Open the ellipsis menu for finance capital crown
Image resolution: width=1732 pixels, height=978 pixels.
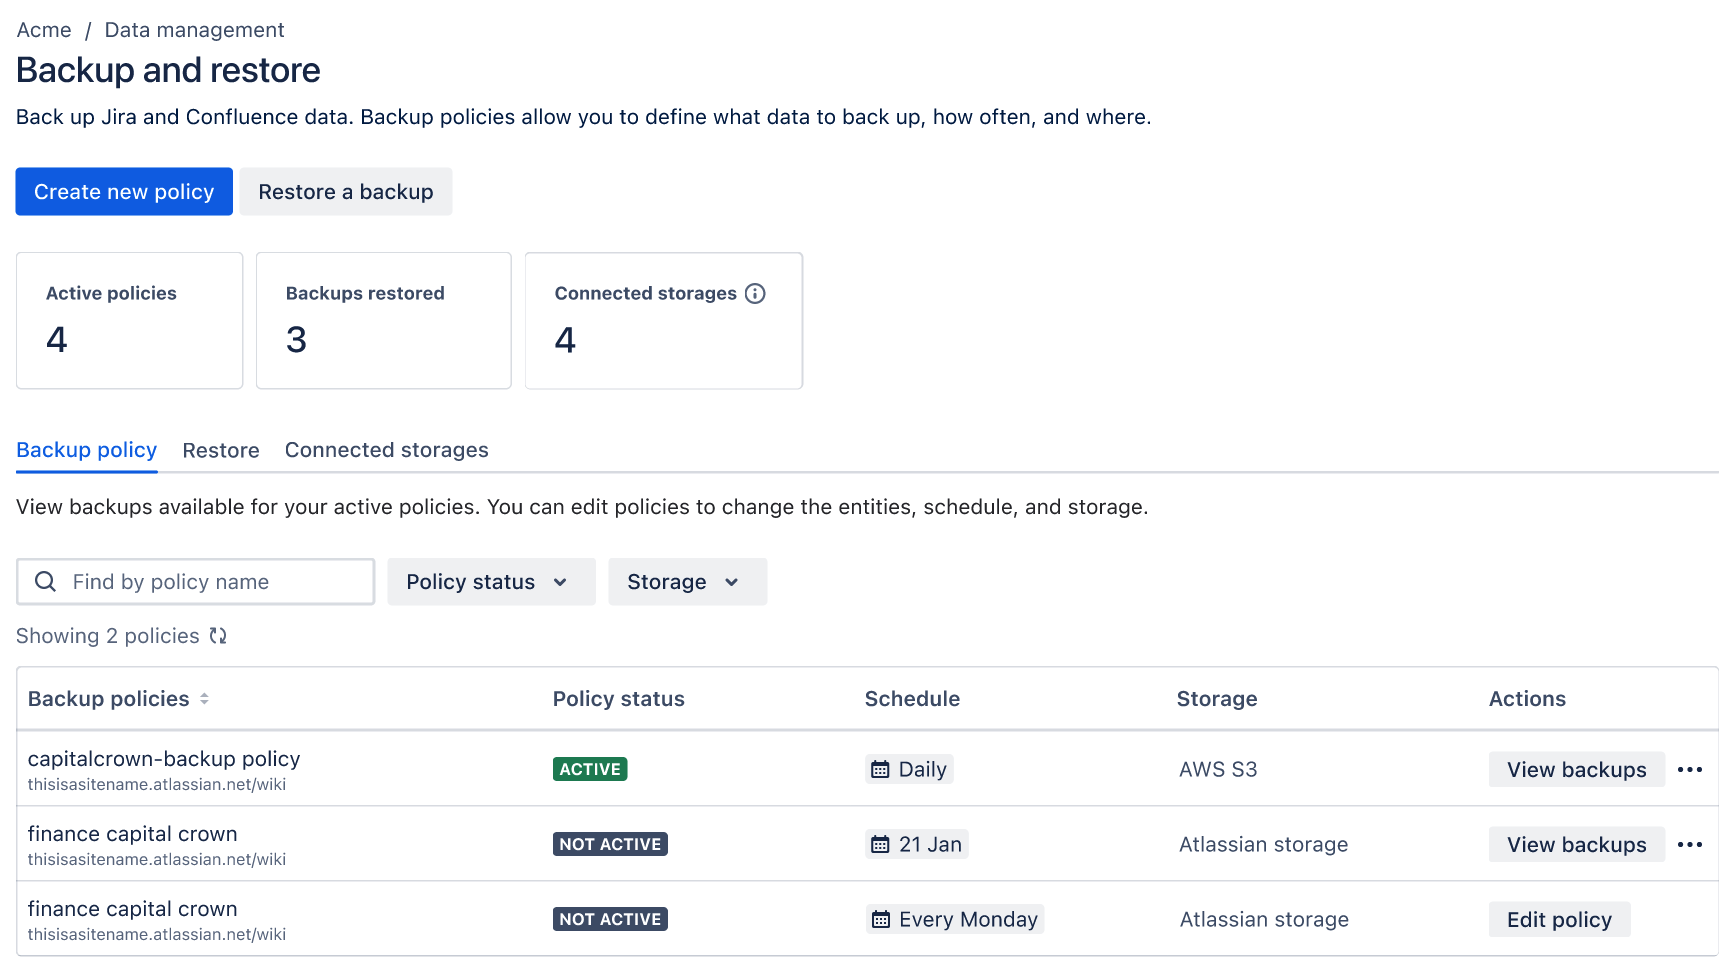[x=1691, y=843]
